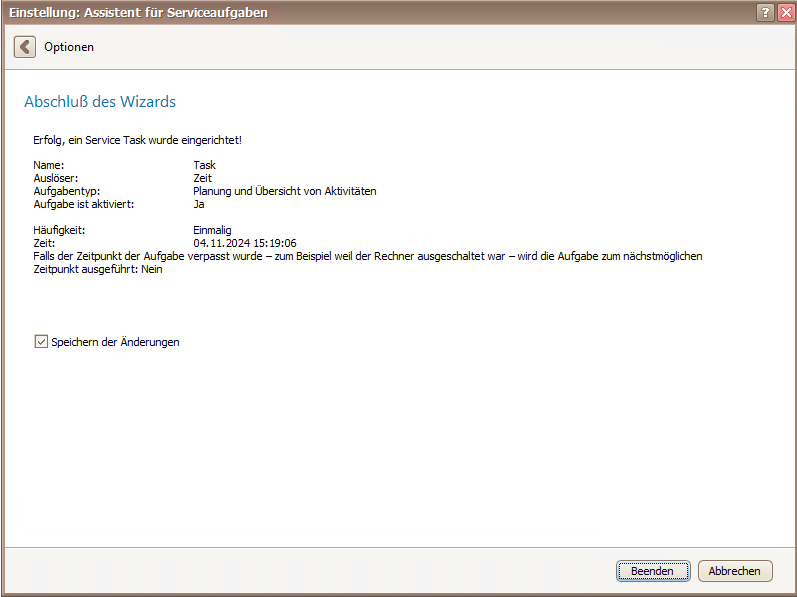The image size is (797, 597).
Task: Select the Auslöser value 'Zeit'
Action: coord(202,178)
